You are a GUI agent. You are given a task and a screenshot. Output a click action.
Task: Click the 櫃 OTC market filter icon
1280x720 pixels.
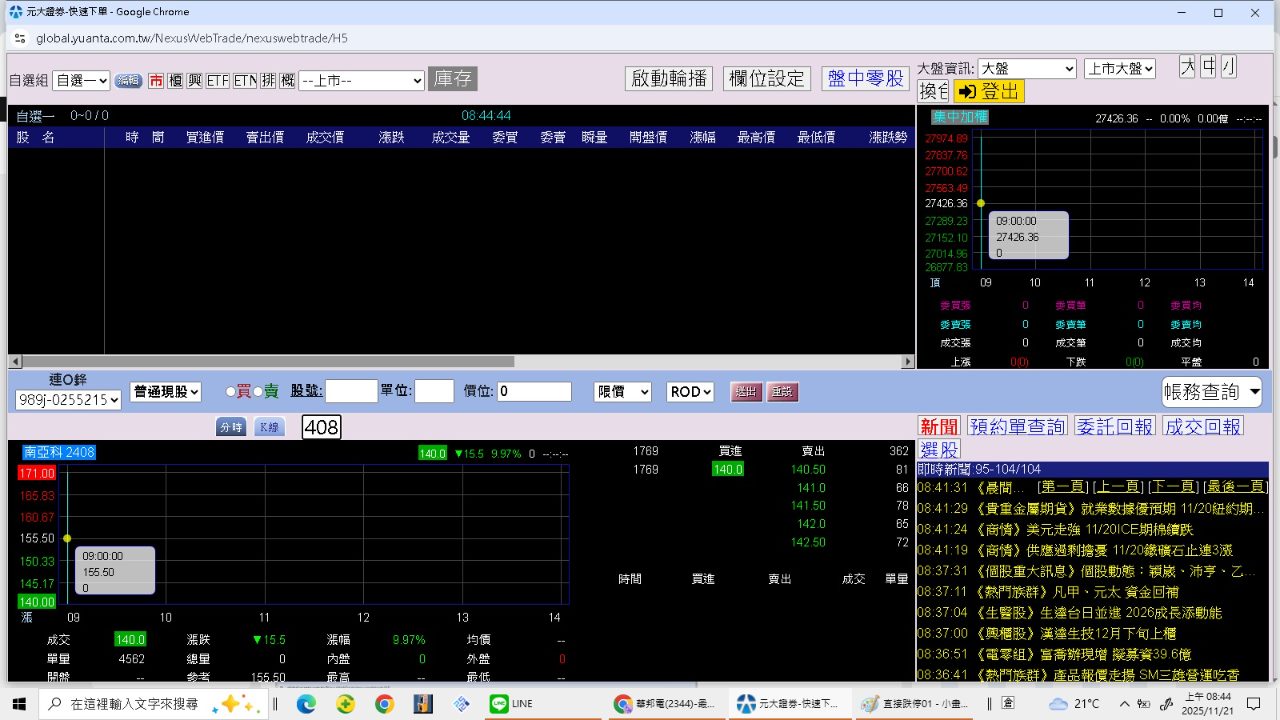(x=175, y=81)
